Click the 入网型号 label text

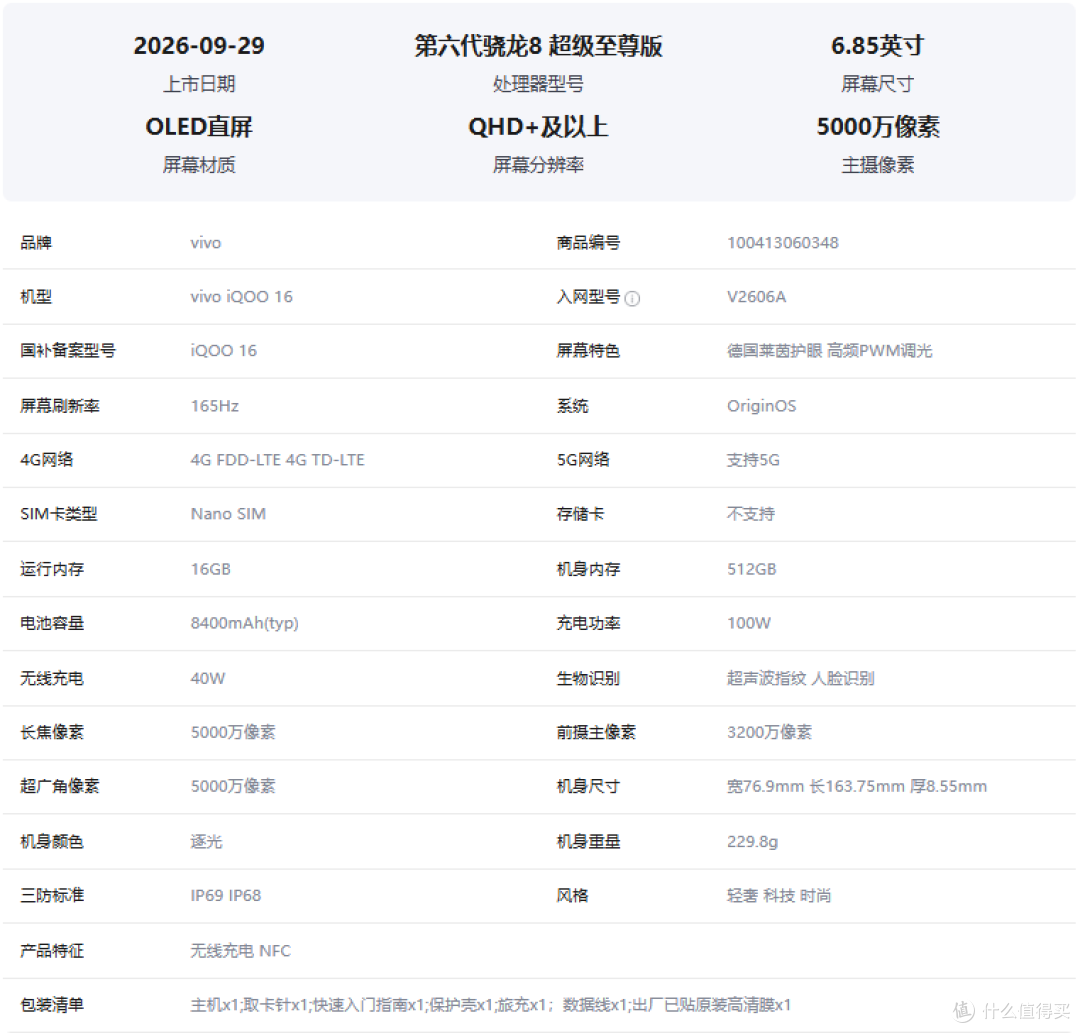[x=588, y=297]
